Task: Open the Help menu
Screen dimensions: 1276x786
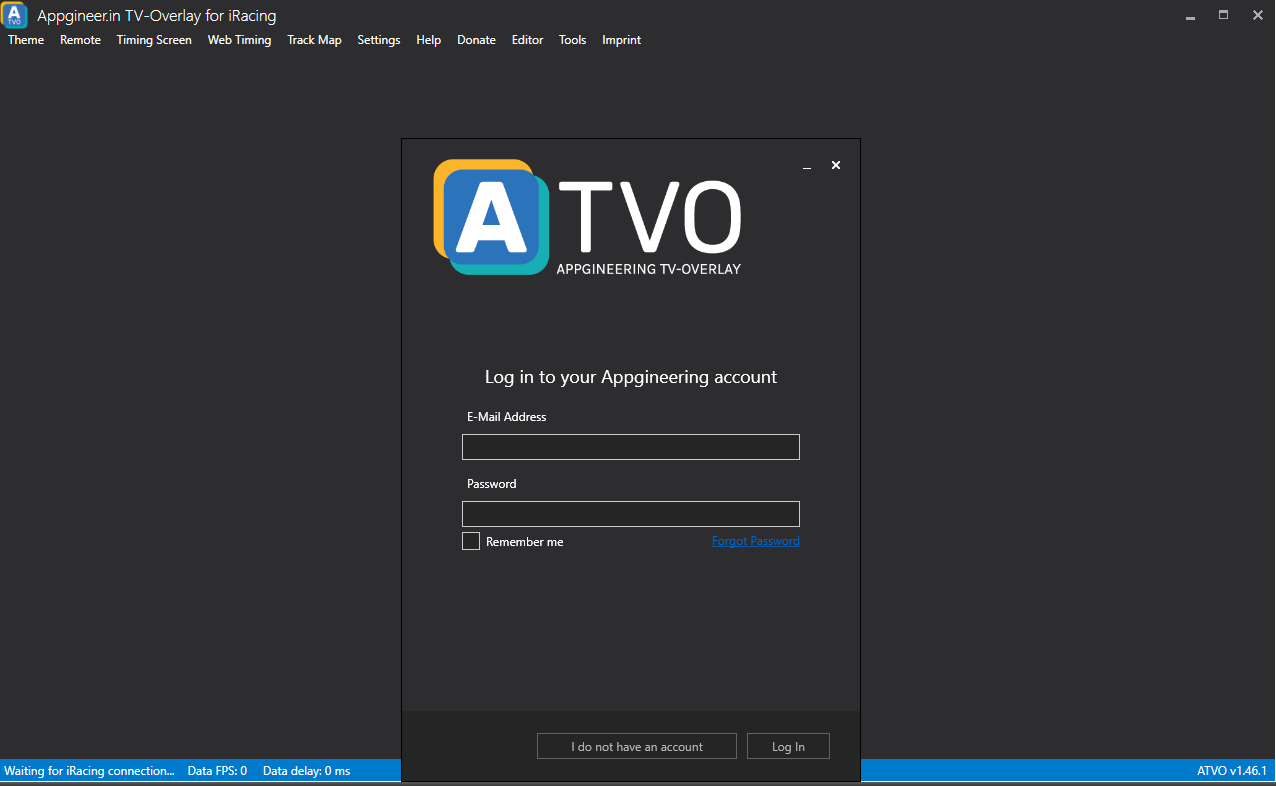Action: tap(428, 40)
